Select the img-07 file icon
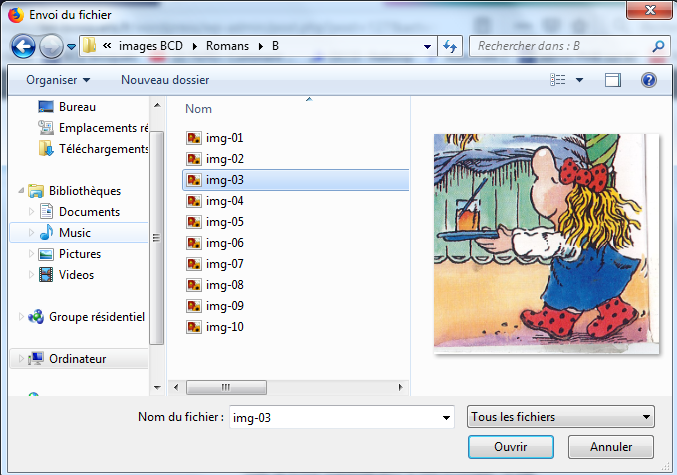 pyautogui.click(x=194, y=264)
